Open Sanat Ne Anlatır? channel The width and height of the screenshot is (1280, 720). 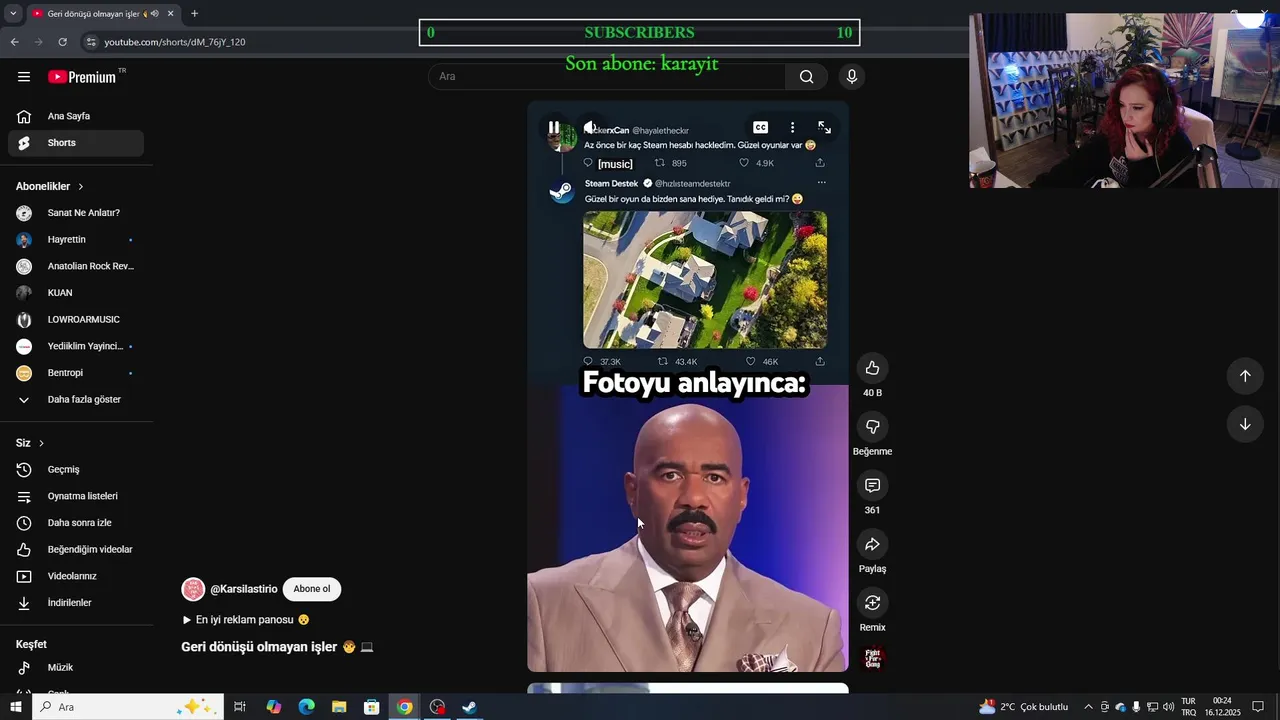coord(76,213)
